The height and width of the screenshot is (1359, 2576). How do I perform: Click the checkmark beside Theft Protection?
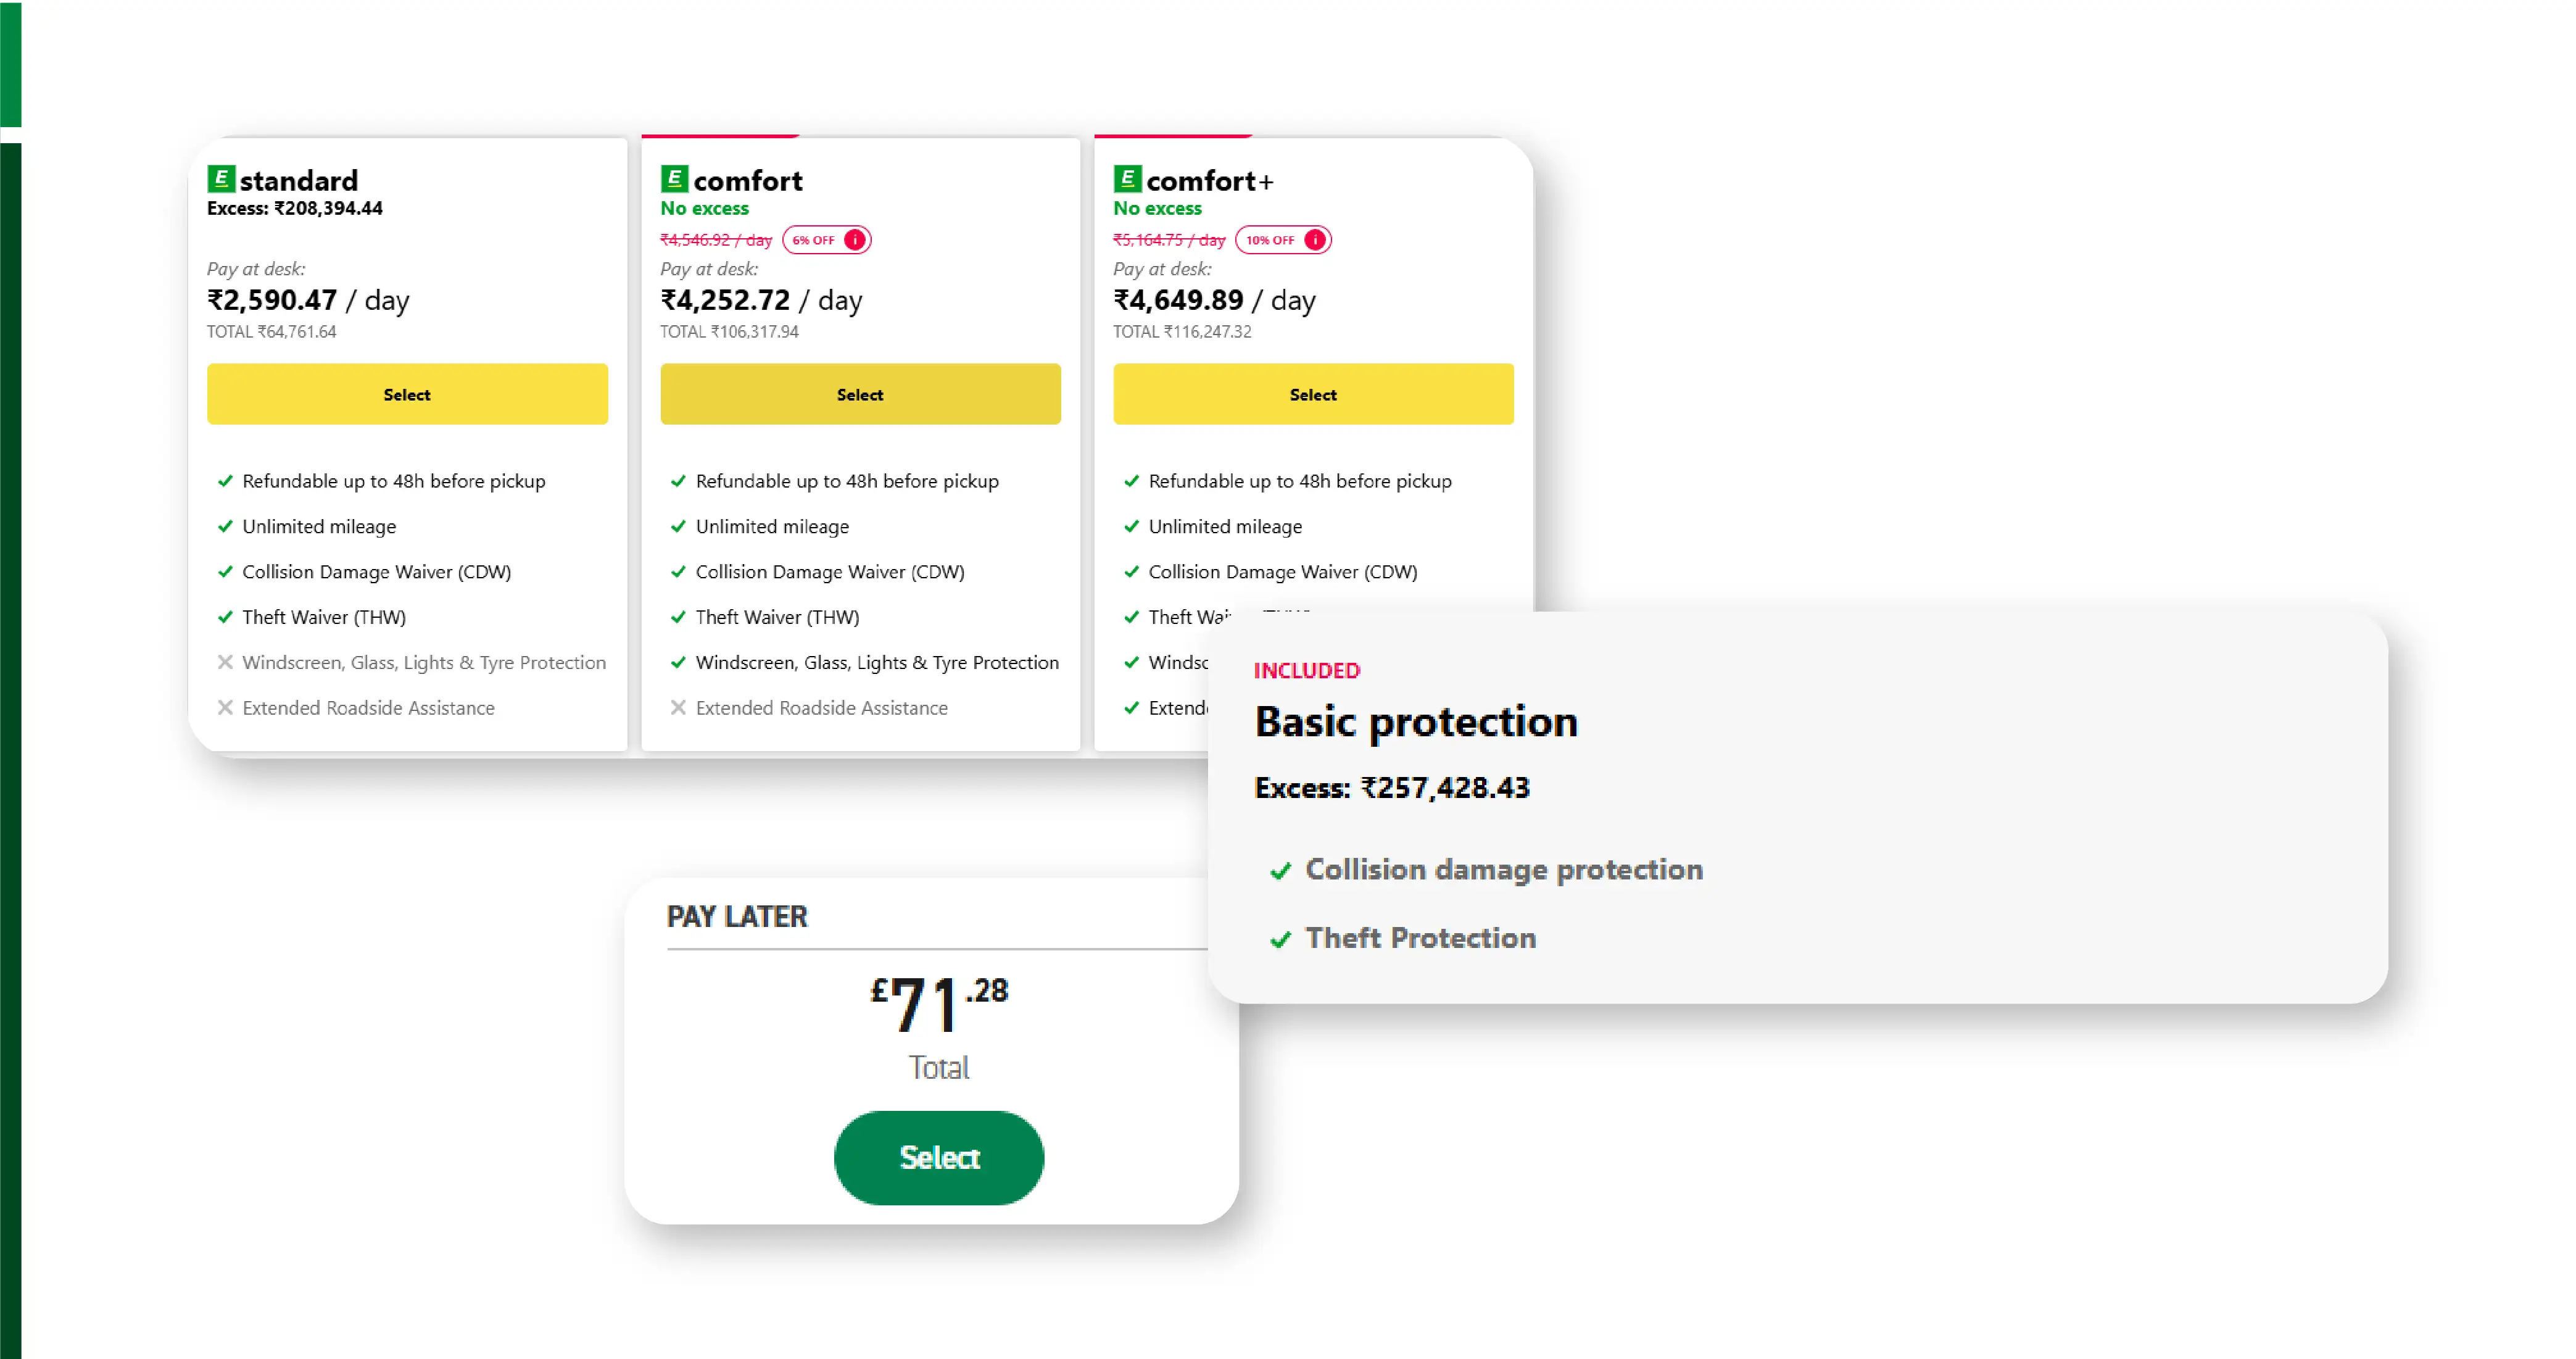[1280, 939]
